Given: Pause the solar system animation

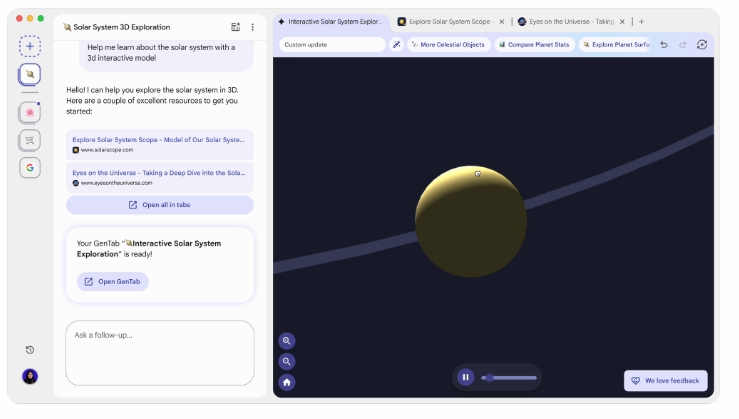Looking at the screenshot, I should (465, 377).
